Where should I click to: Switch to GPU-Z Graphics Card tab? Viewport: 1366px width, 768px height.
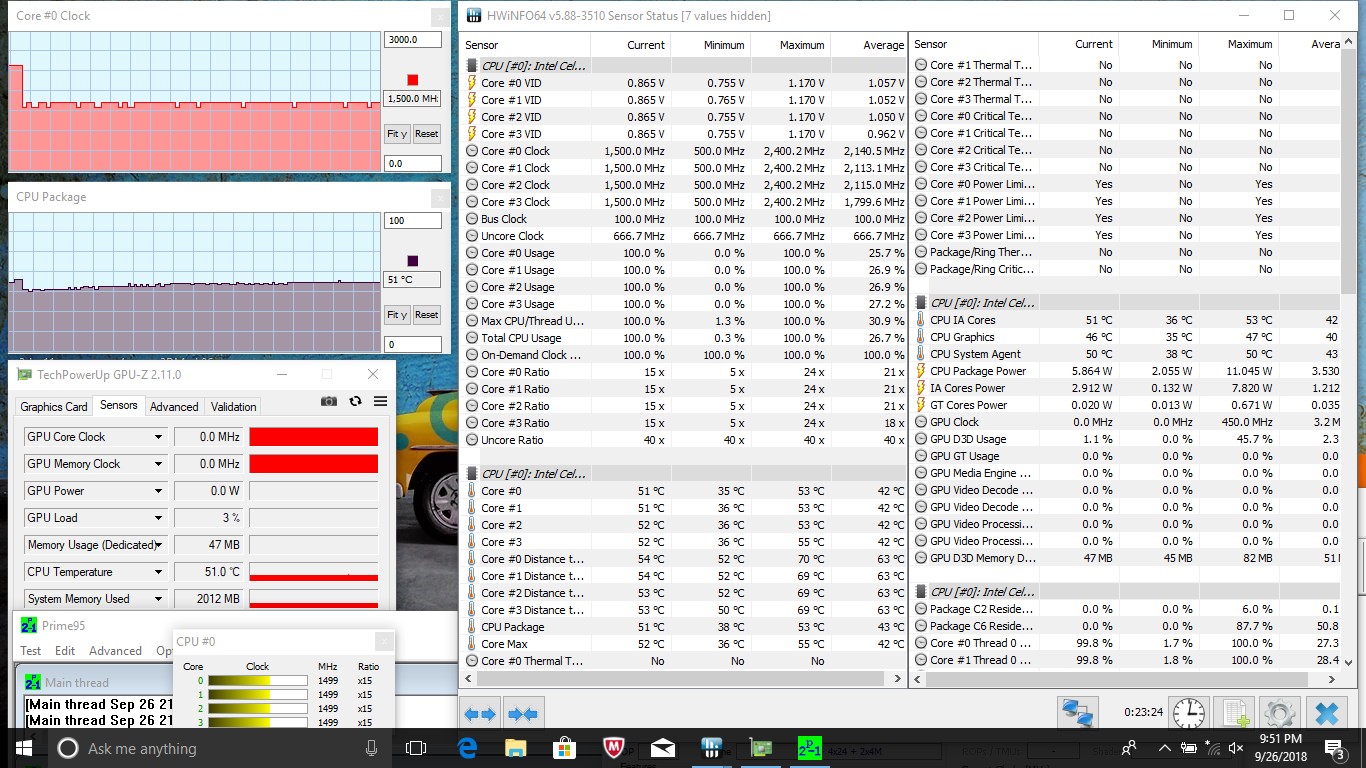54,407
